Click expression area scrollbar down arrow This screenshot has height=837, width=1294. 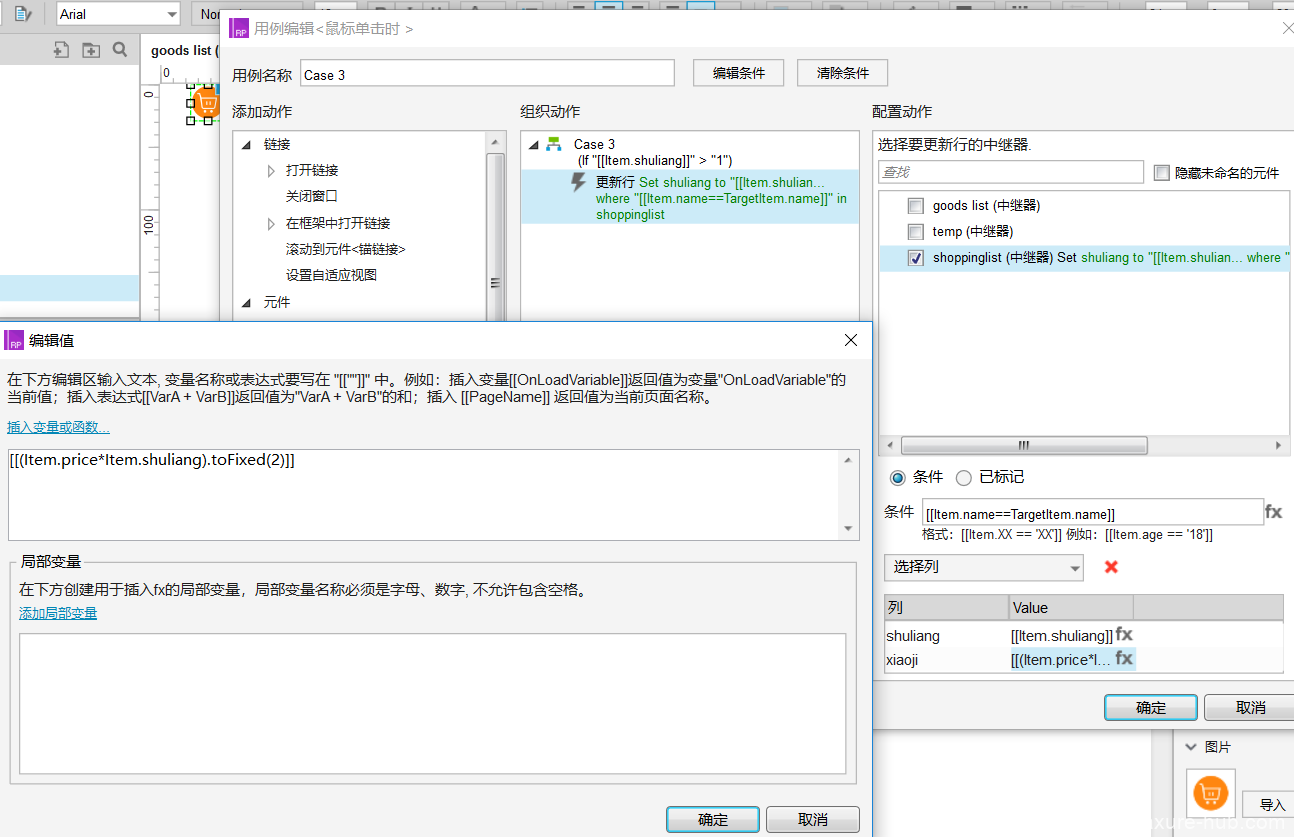click(849, 530)
